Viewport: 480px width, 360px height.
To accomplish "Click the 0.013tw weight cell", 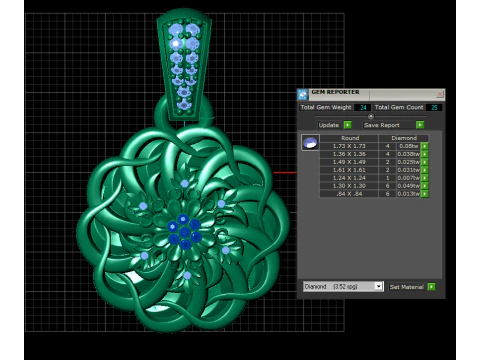I will [x=408, y=194].
